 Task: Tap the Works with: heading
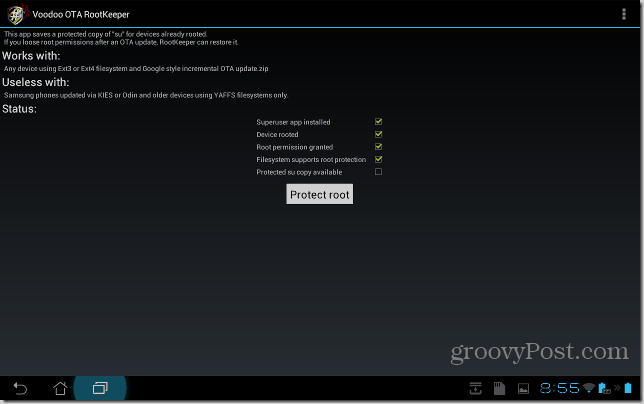(x=31, y=56)
